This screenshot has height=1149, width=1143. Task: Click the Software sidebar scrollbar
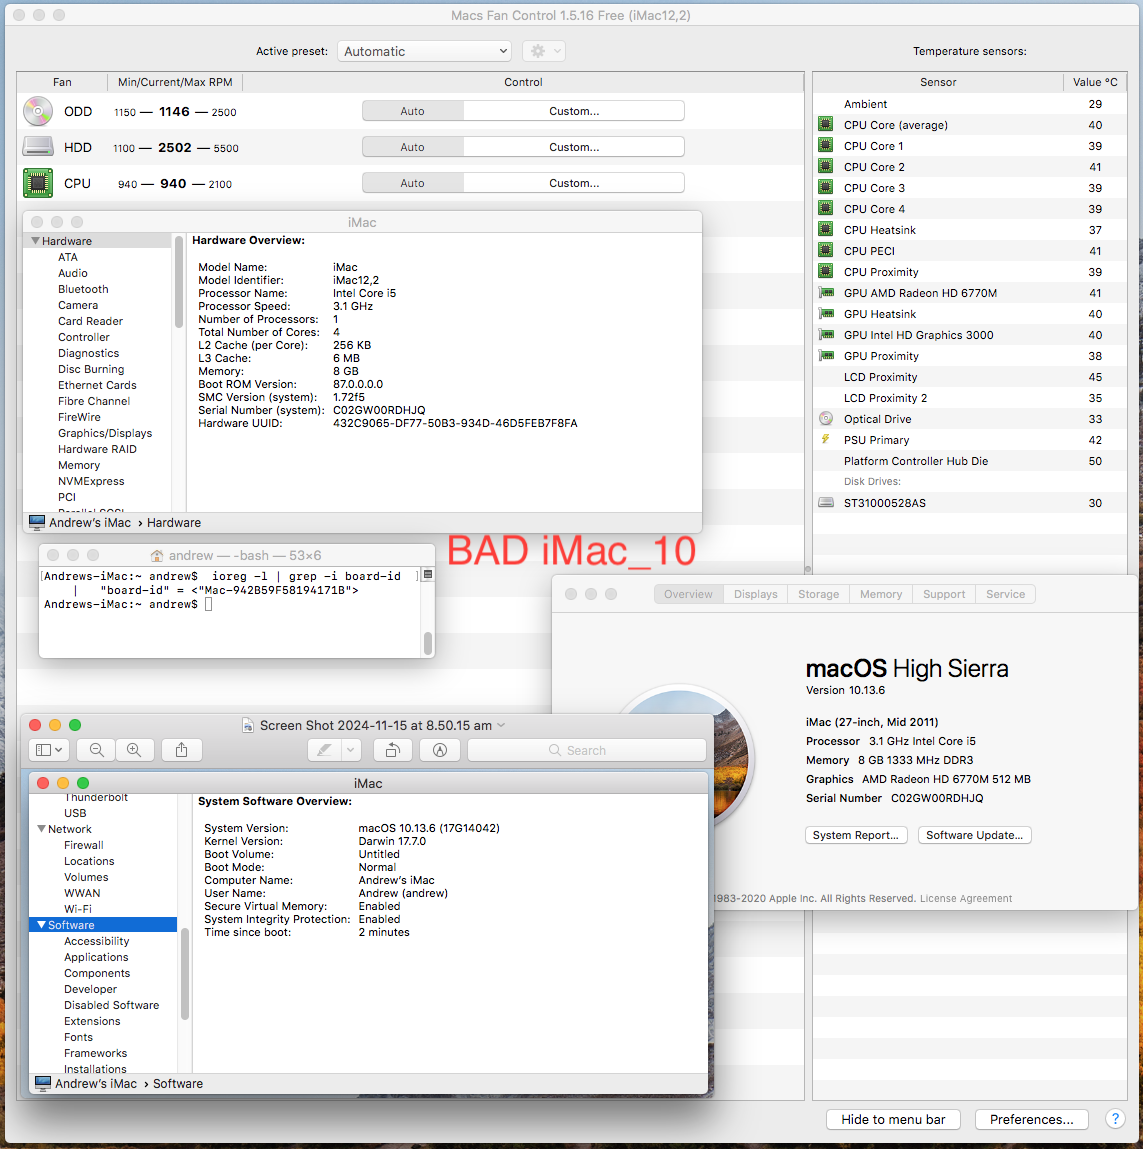click(x=185, y=974)
